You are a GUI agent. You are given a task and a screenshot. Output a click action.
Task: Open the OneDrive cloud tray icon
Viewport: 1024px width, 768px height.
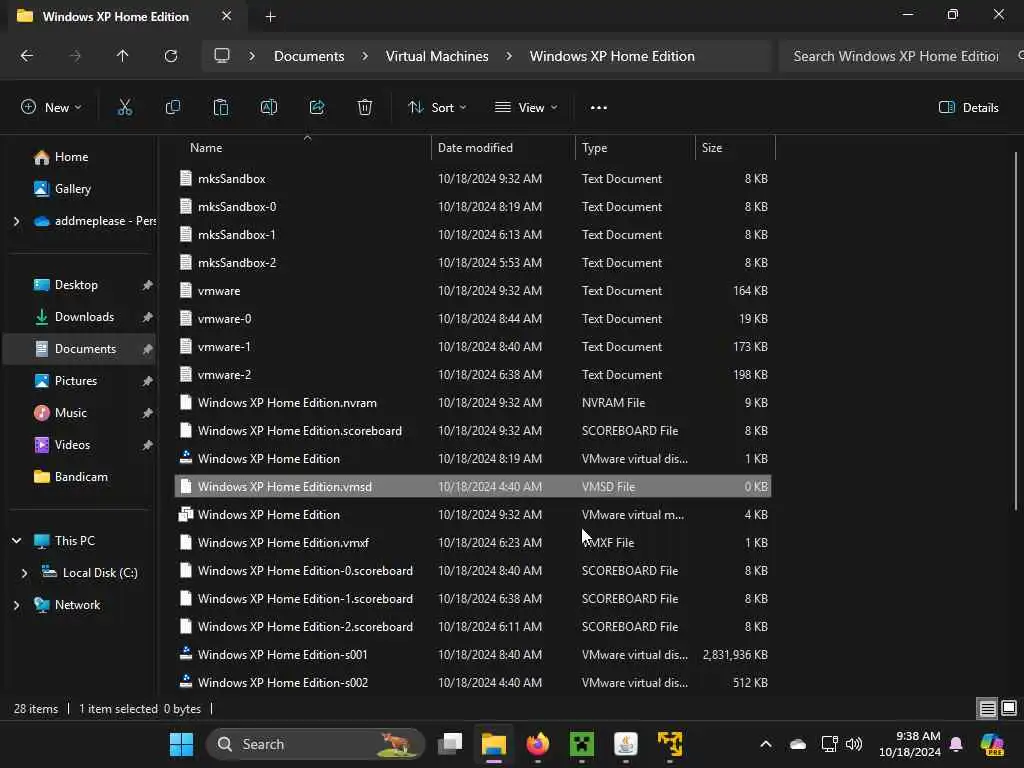(797, 744)
